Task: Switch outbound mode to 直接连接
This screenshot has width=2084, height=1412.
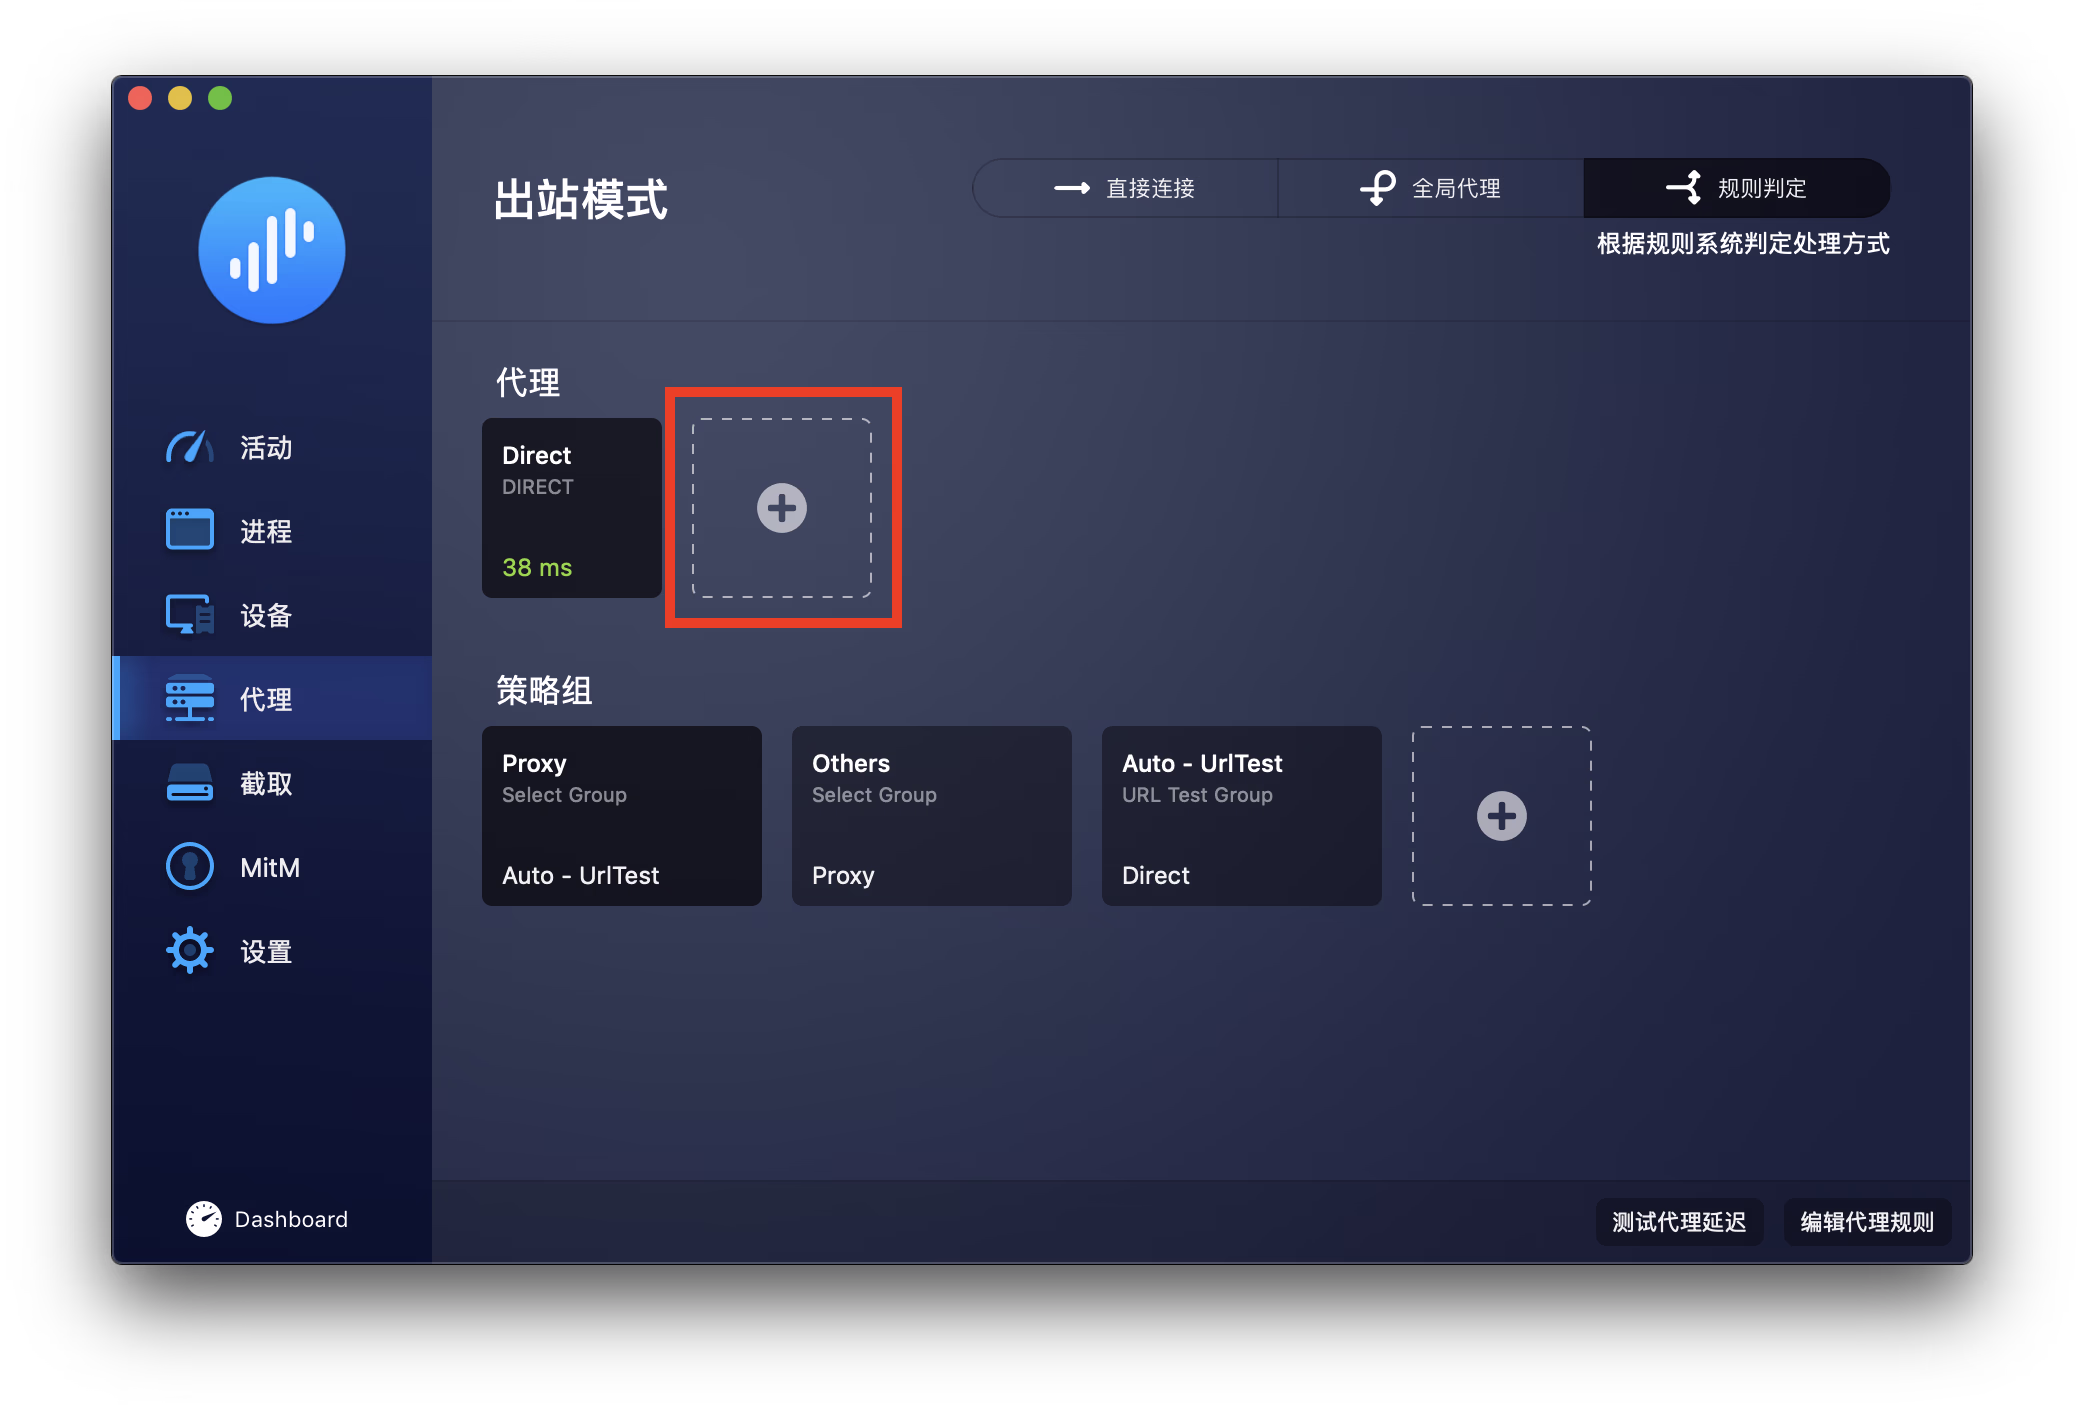Action: 1125,188
